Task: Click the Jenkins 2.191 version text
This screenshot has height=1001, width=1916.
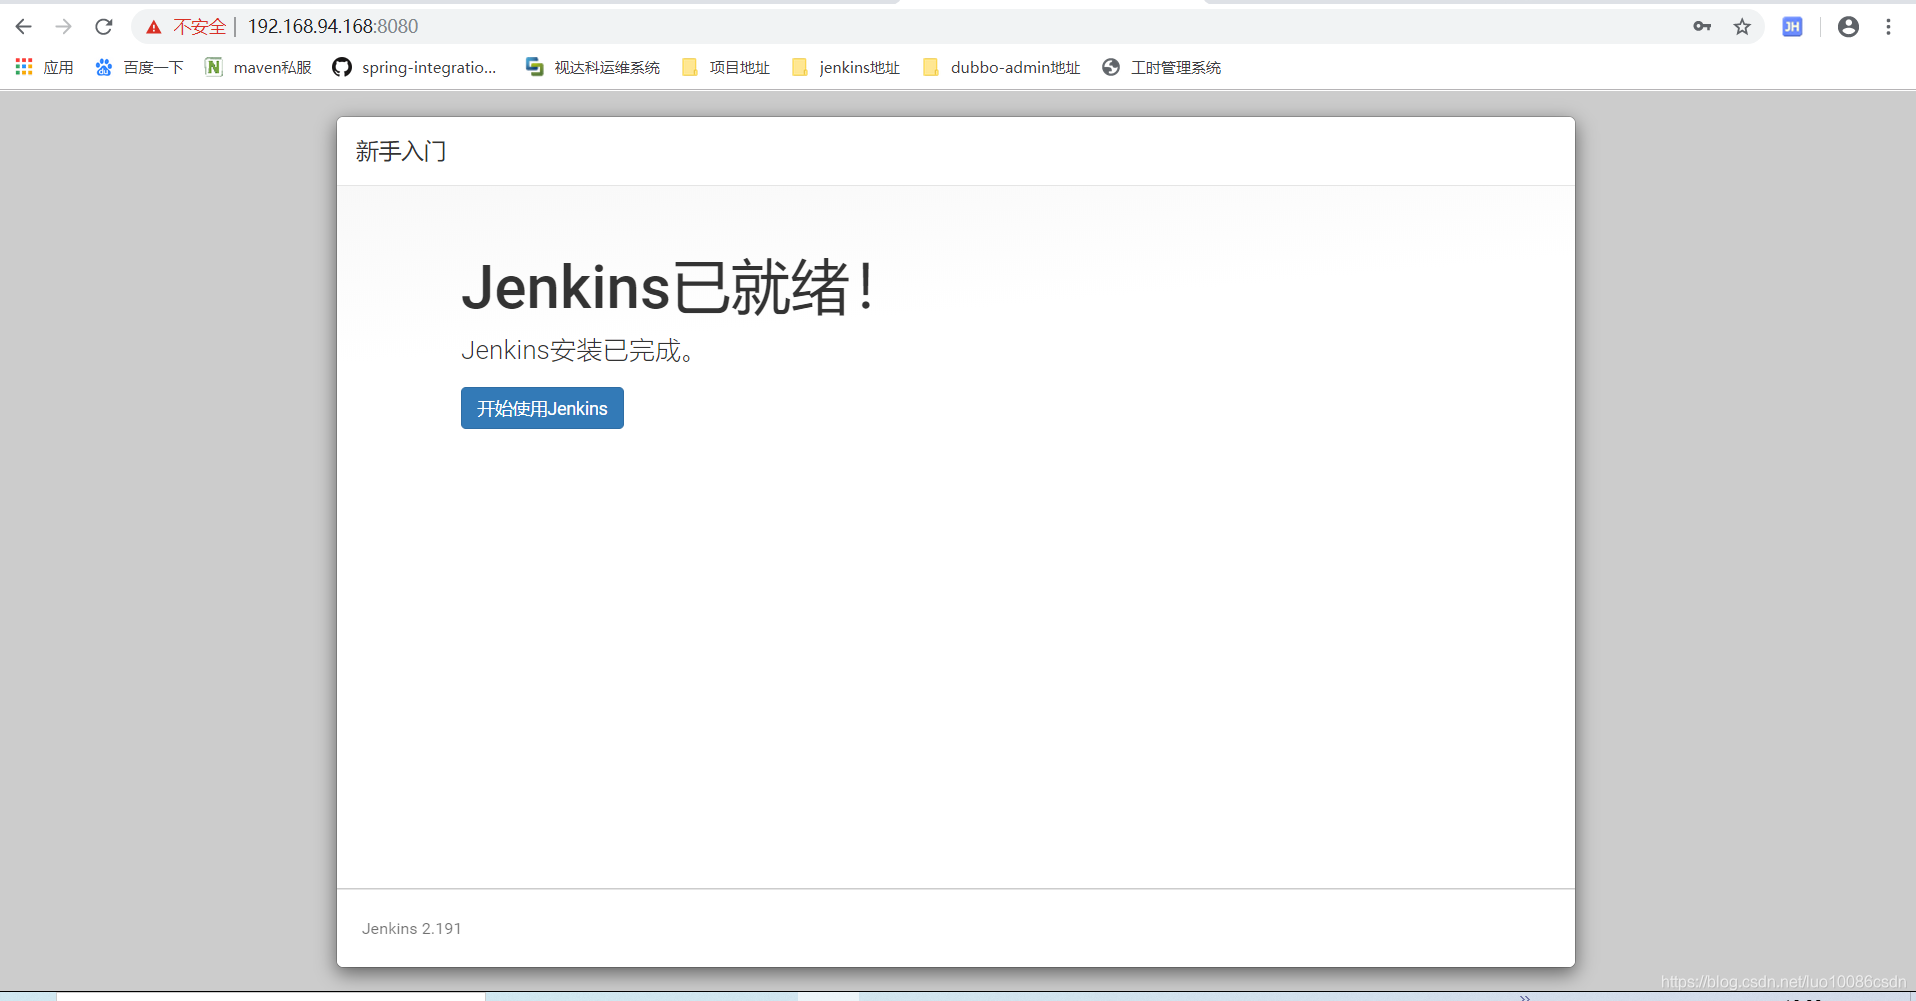Action: 412,928
